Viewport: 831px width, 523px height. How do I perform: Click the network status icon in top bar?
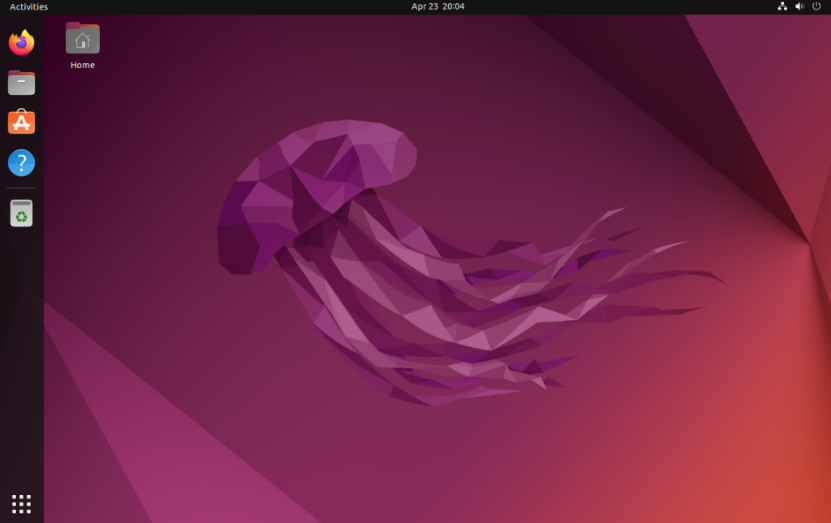click(x=782, y=7)
